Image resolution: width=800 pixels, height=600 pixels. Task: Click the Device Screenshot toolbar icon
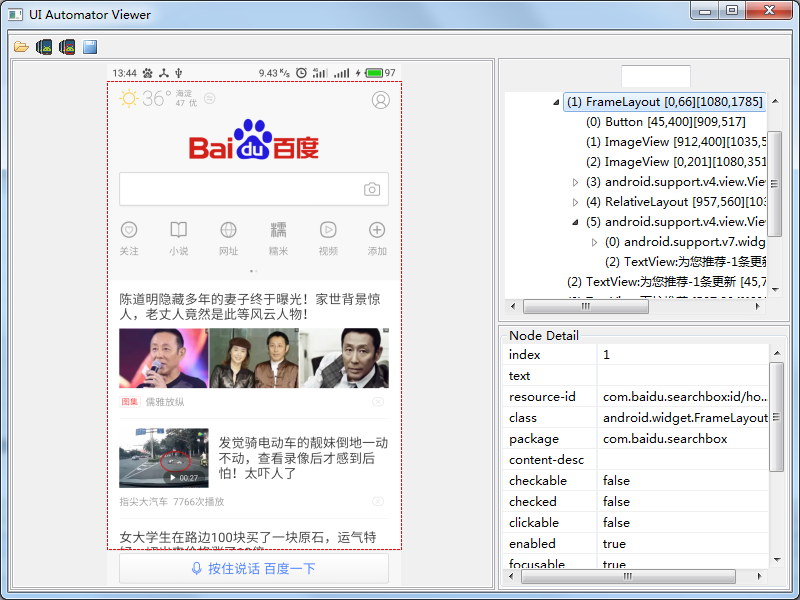(x=44, y=47)
